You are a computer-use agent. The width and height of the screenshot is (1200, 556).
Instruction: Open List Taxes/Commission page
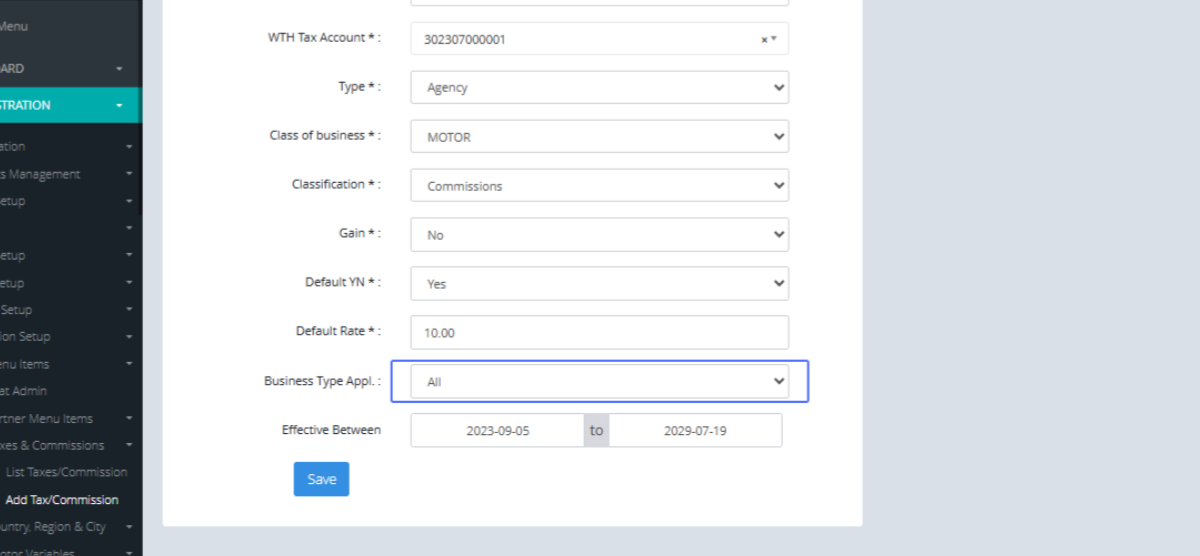coord(66,472)
